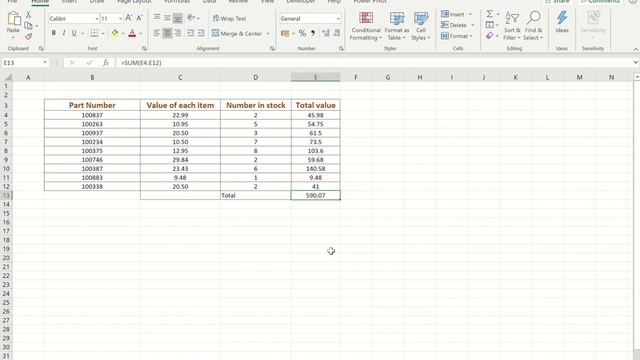Click the AutoSum sigma icon
Screen dimensions: 640x360
[x=489, y=14]
